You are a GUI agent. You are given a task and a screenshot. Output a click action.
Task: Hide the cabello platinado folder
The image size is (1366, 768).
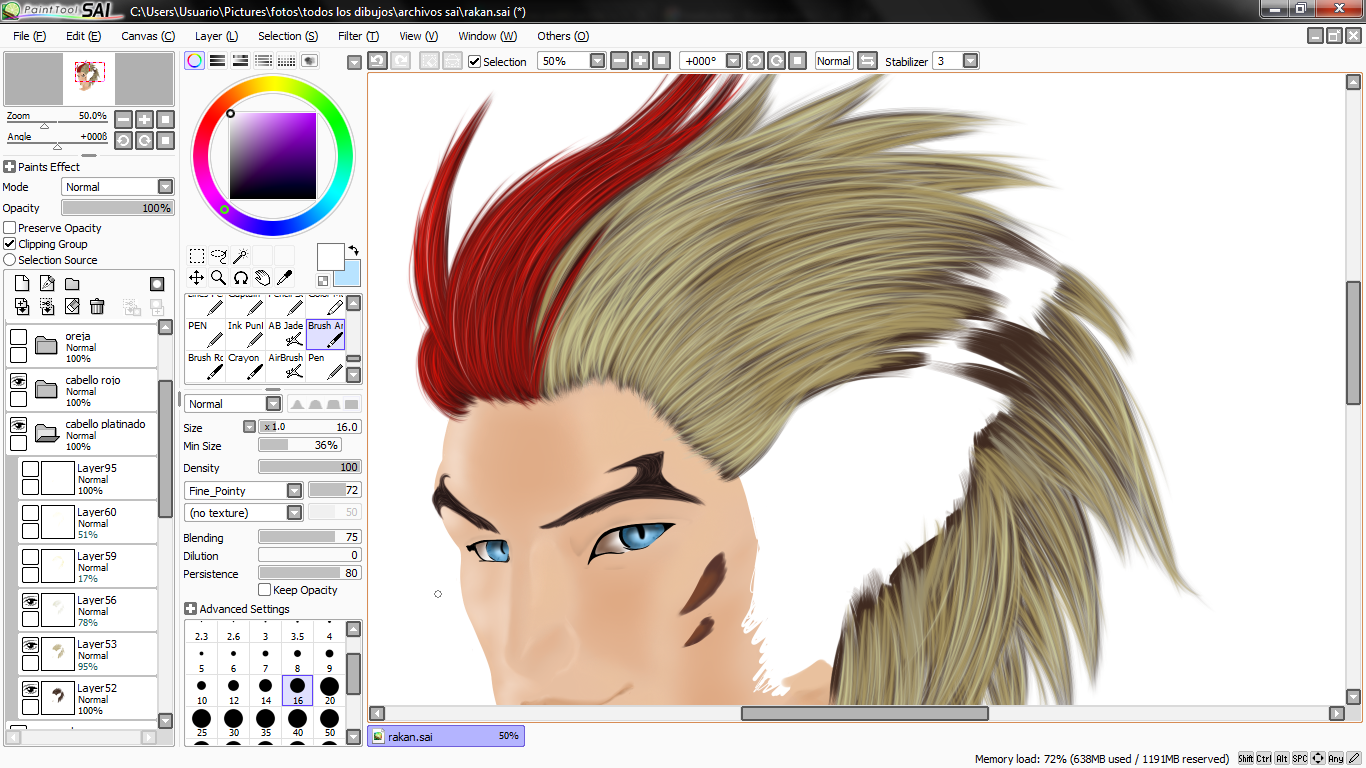(x=18, y=425)
